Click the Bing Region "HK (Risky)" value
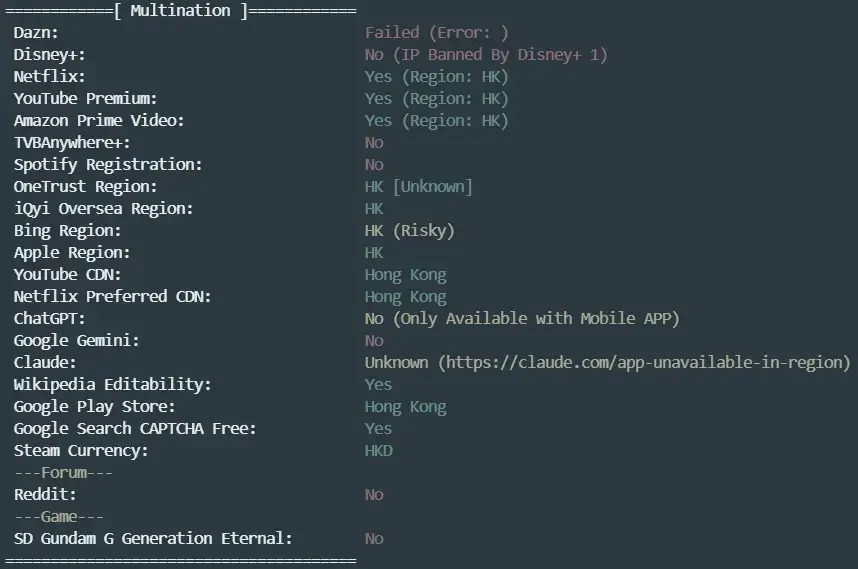This screenshot has height=569, width=858. [x=409, y=231]
